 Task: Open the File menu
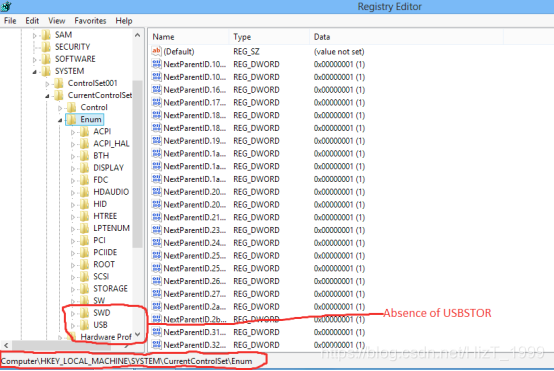(x=10, y=21)
